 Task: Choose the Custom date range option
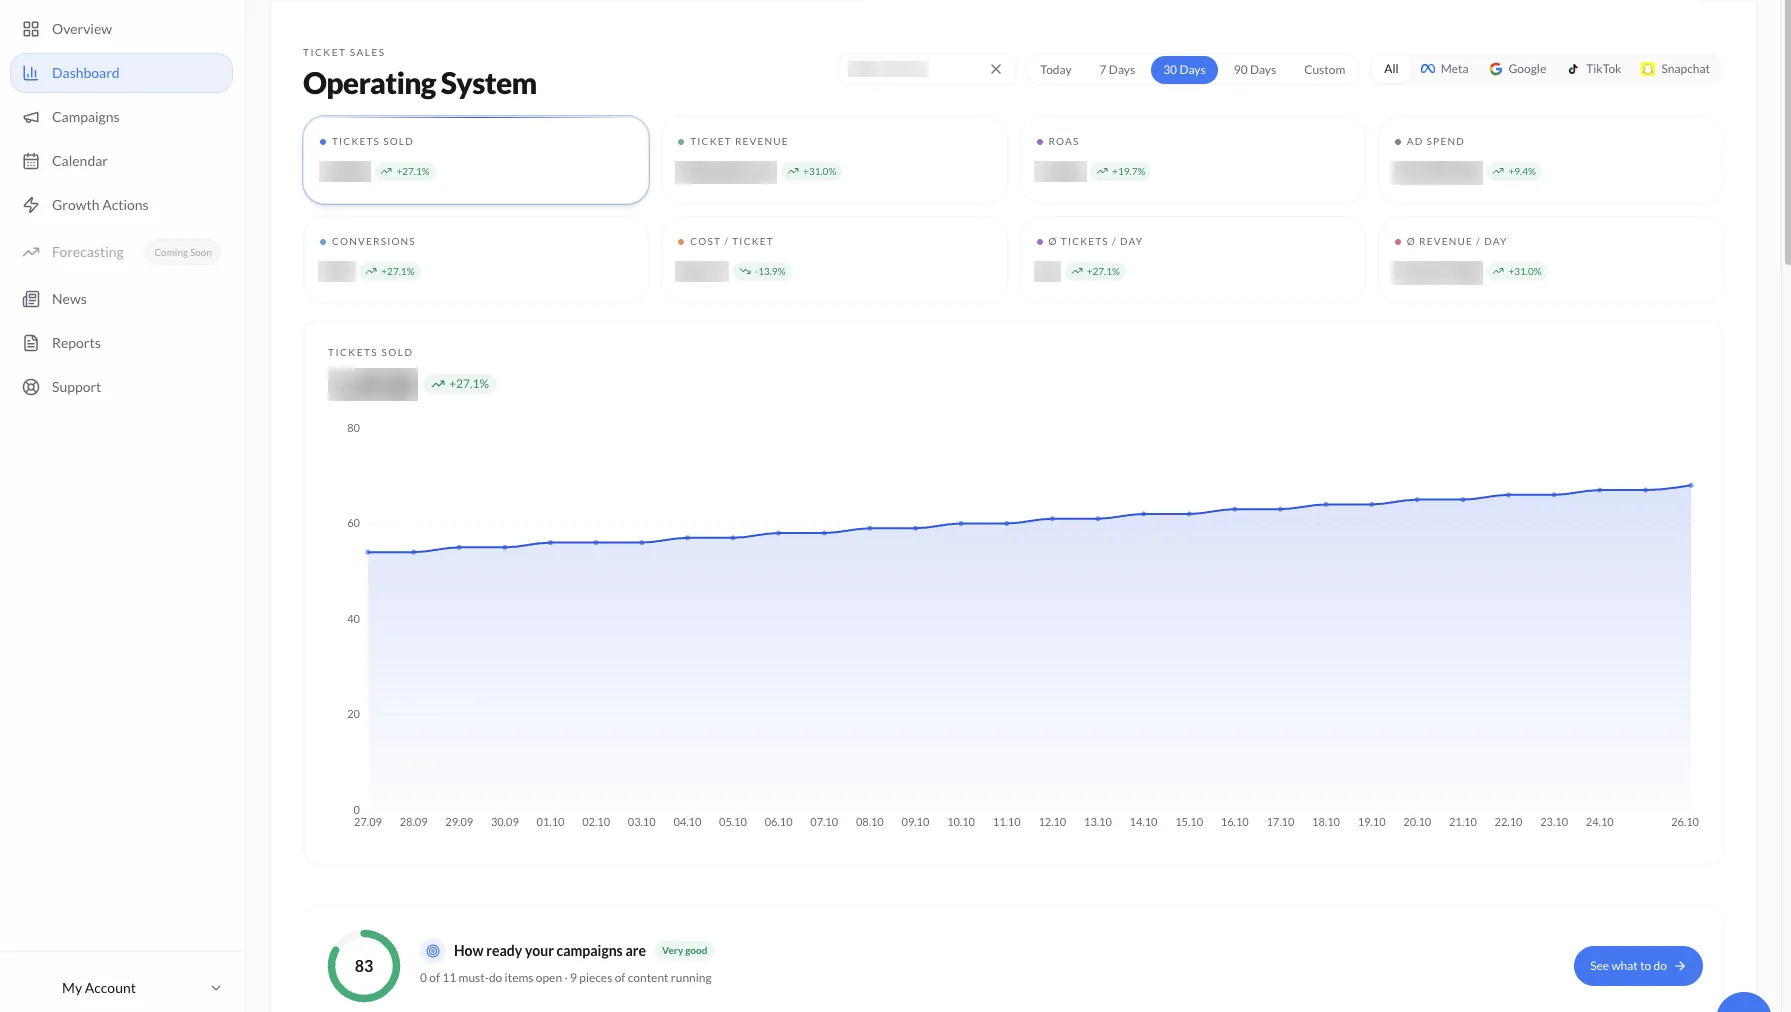click(x=1325, y=70)
